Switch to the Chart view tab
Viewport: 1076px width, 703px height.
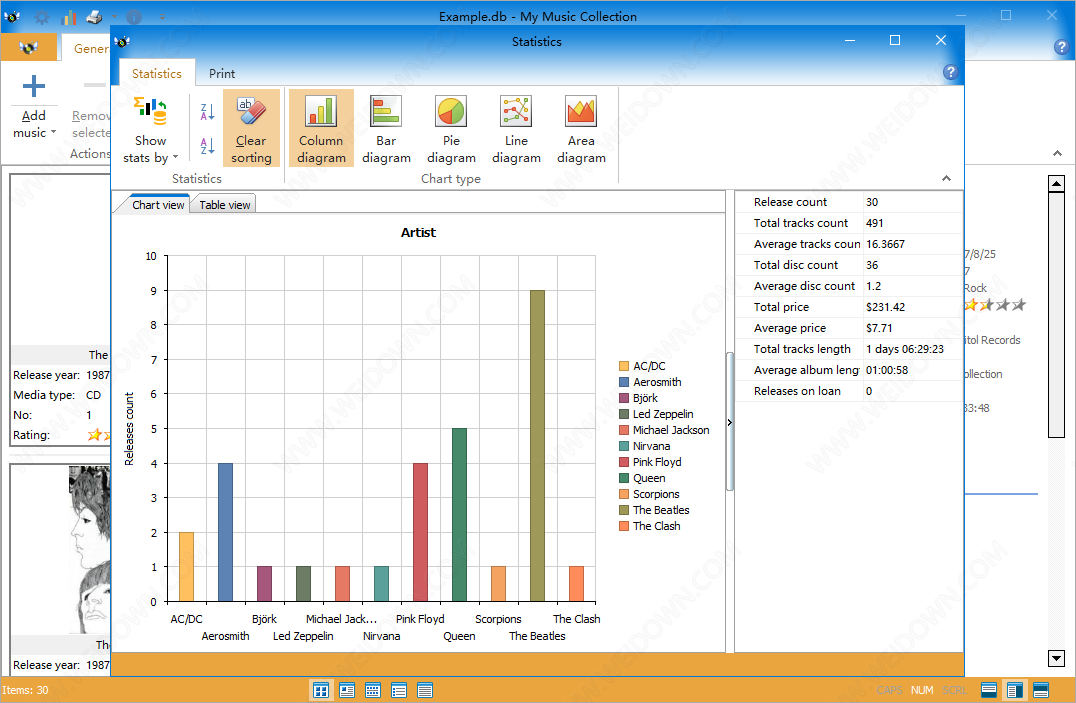point(158,205)
